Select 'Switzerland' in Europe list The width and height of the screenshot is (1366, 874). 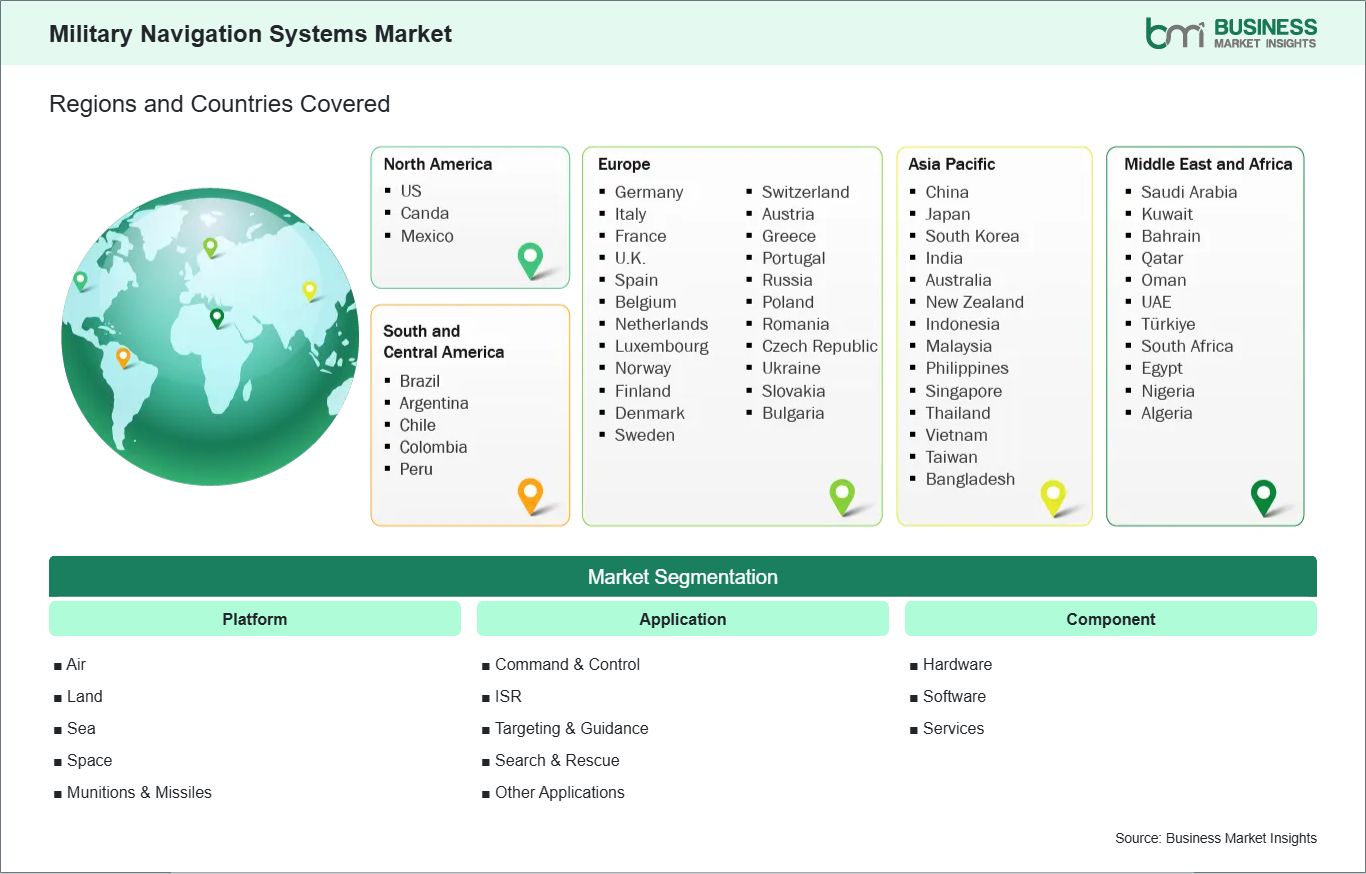(x=806, y=192)
